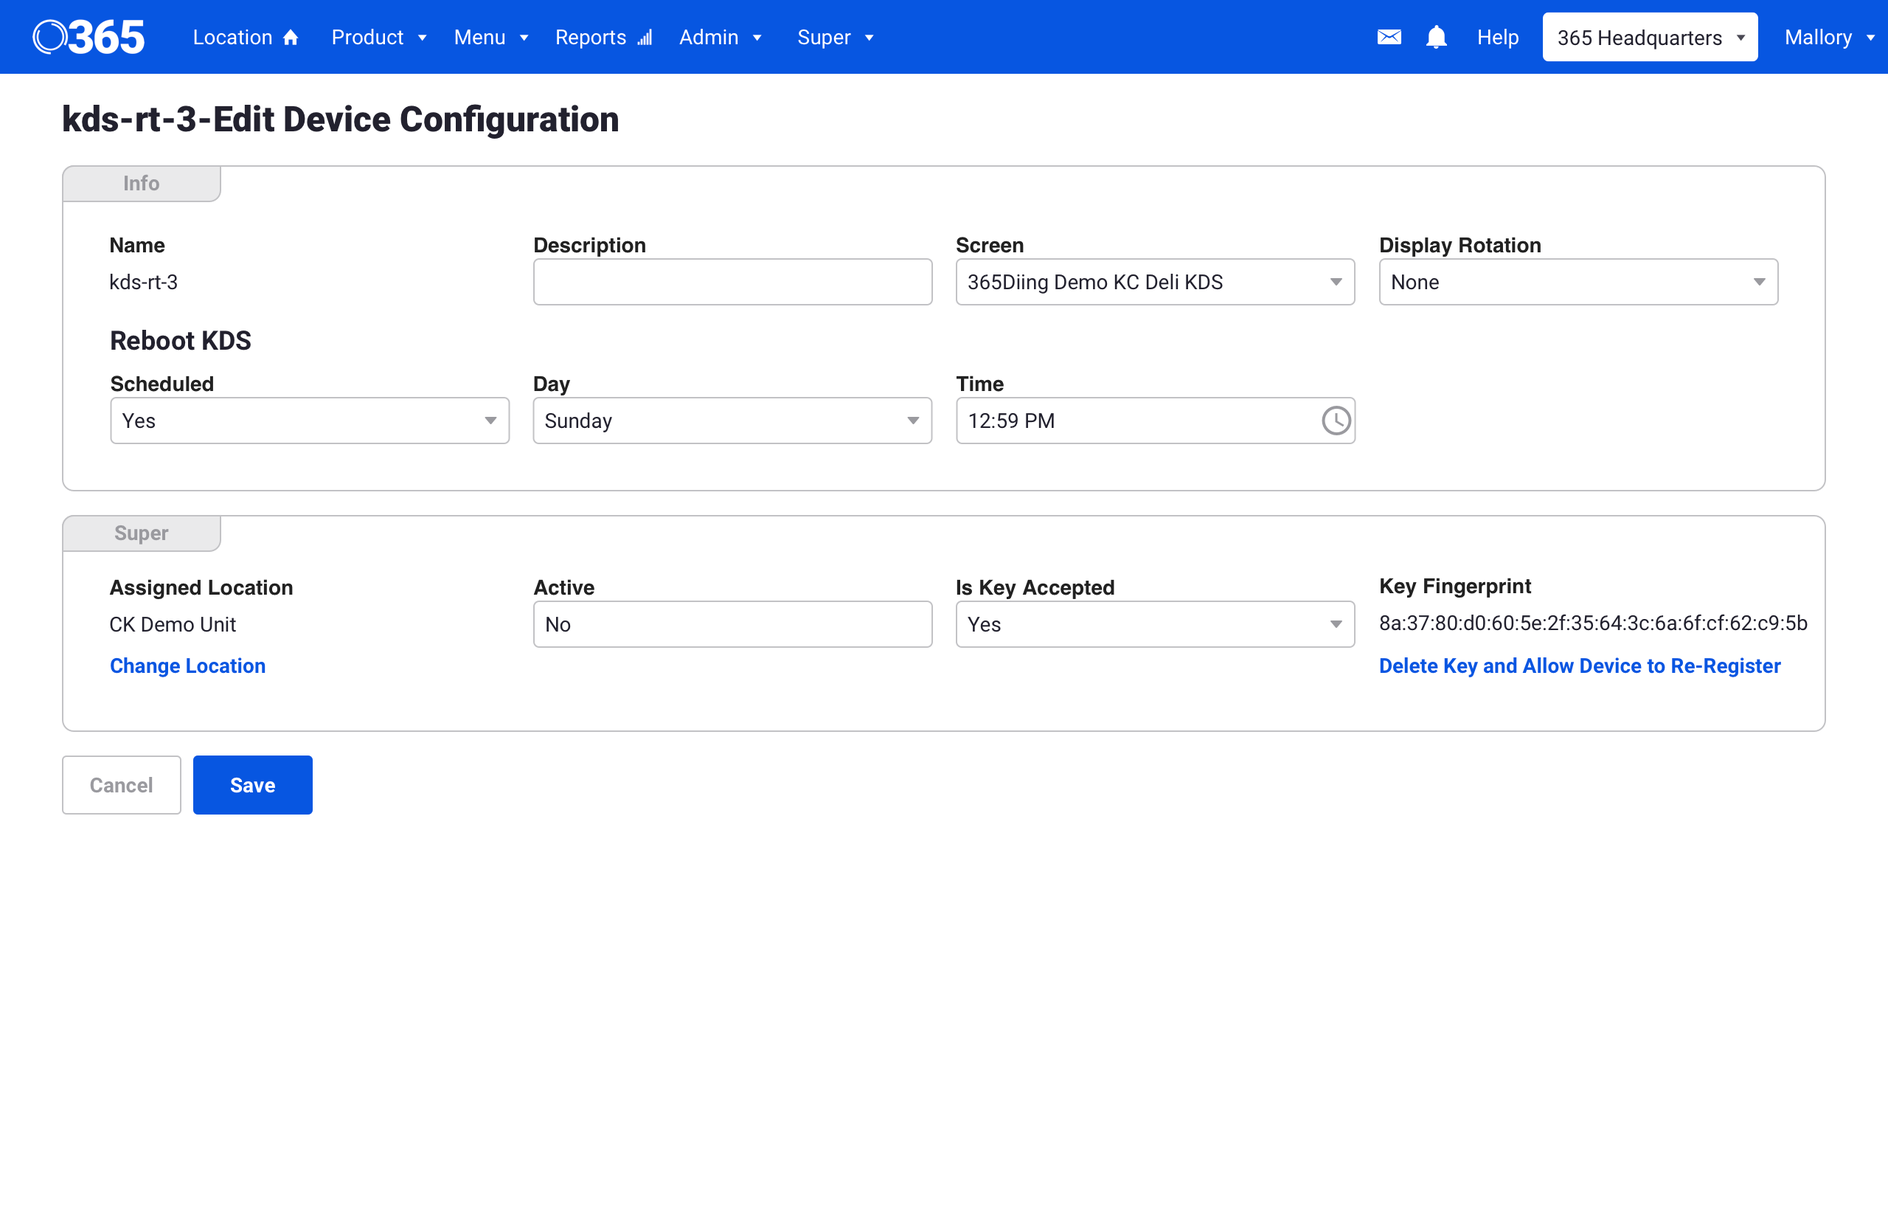Click the clock icon in Time field
1888x1210 pixels.
(1335, 421)
